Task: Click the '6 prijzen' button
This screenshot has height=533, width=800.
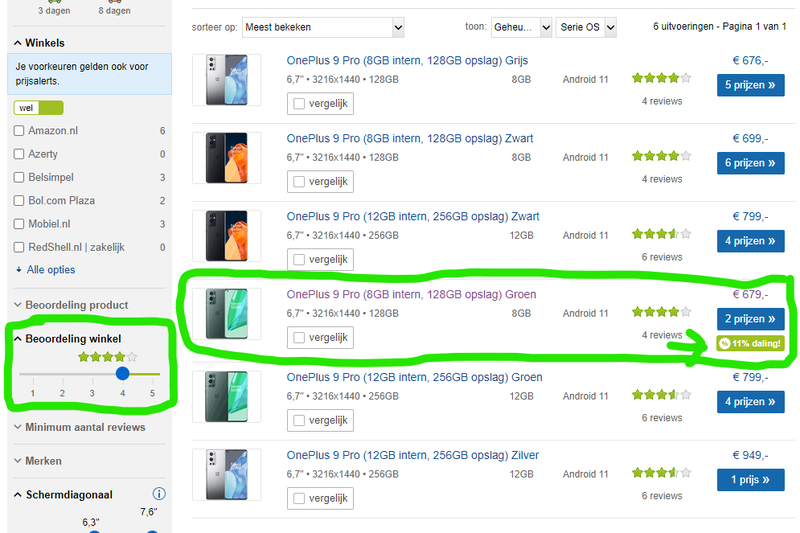Action: click(x=750, y=163)
